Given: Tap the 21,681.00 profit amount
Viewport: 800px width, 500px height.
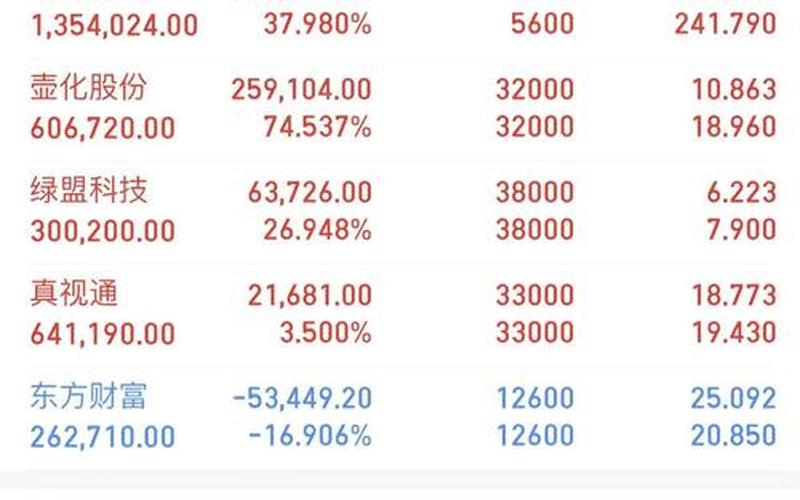Looking at the screenshot, I should 310,295.
